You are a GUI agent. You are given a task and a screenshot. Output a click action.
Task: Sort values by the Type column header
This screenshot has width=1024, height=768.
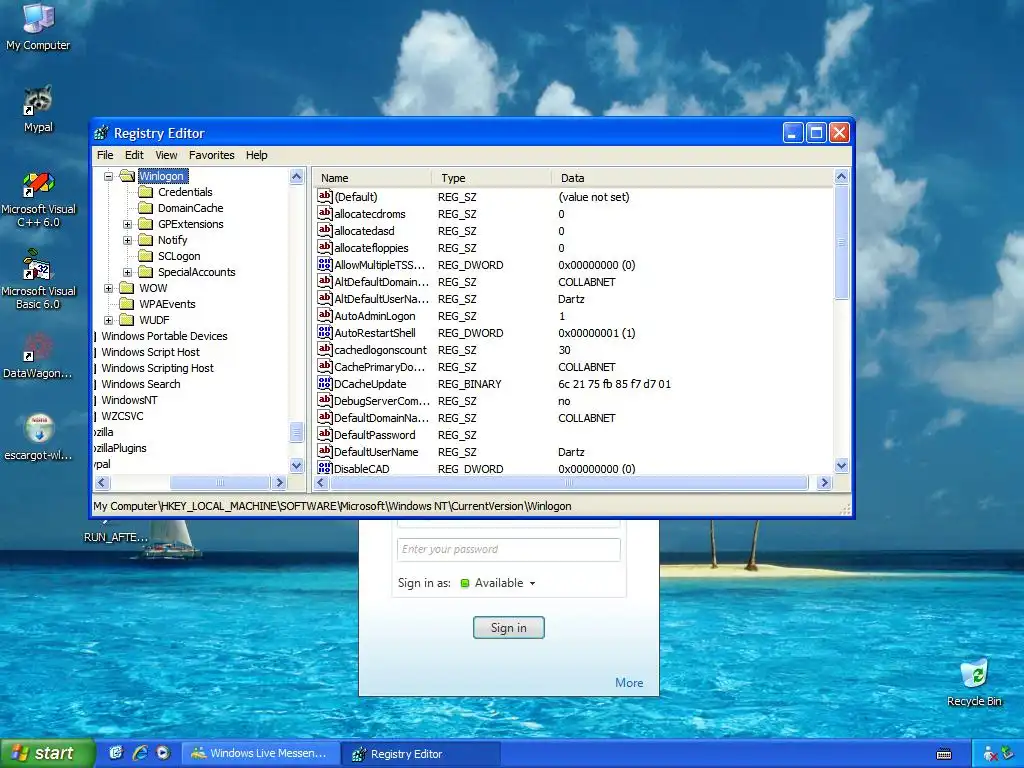(x=491, y=178)
